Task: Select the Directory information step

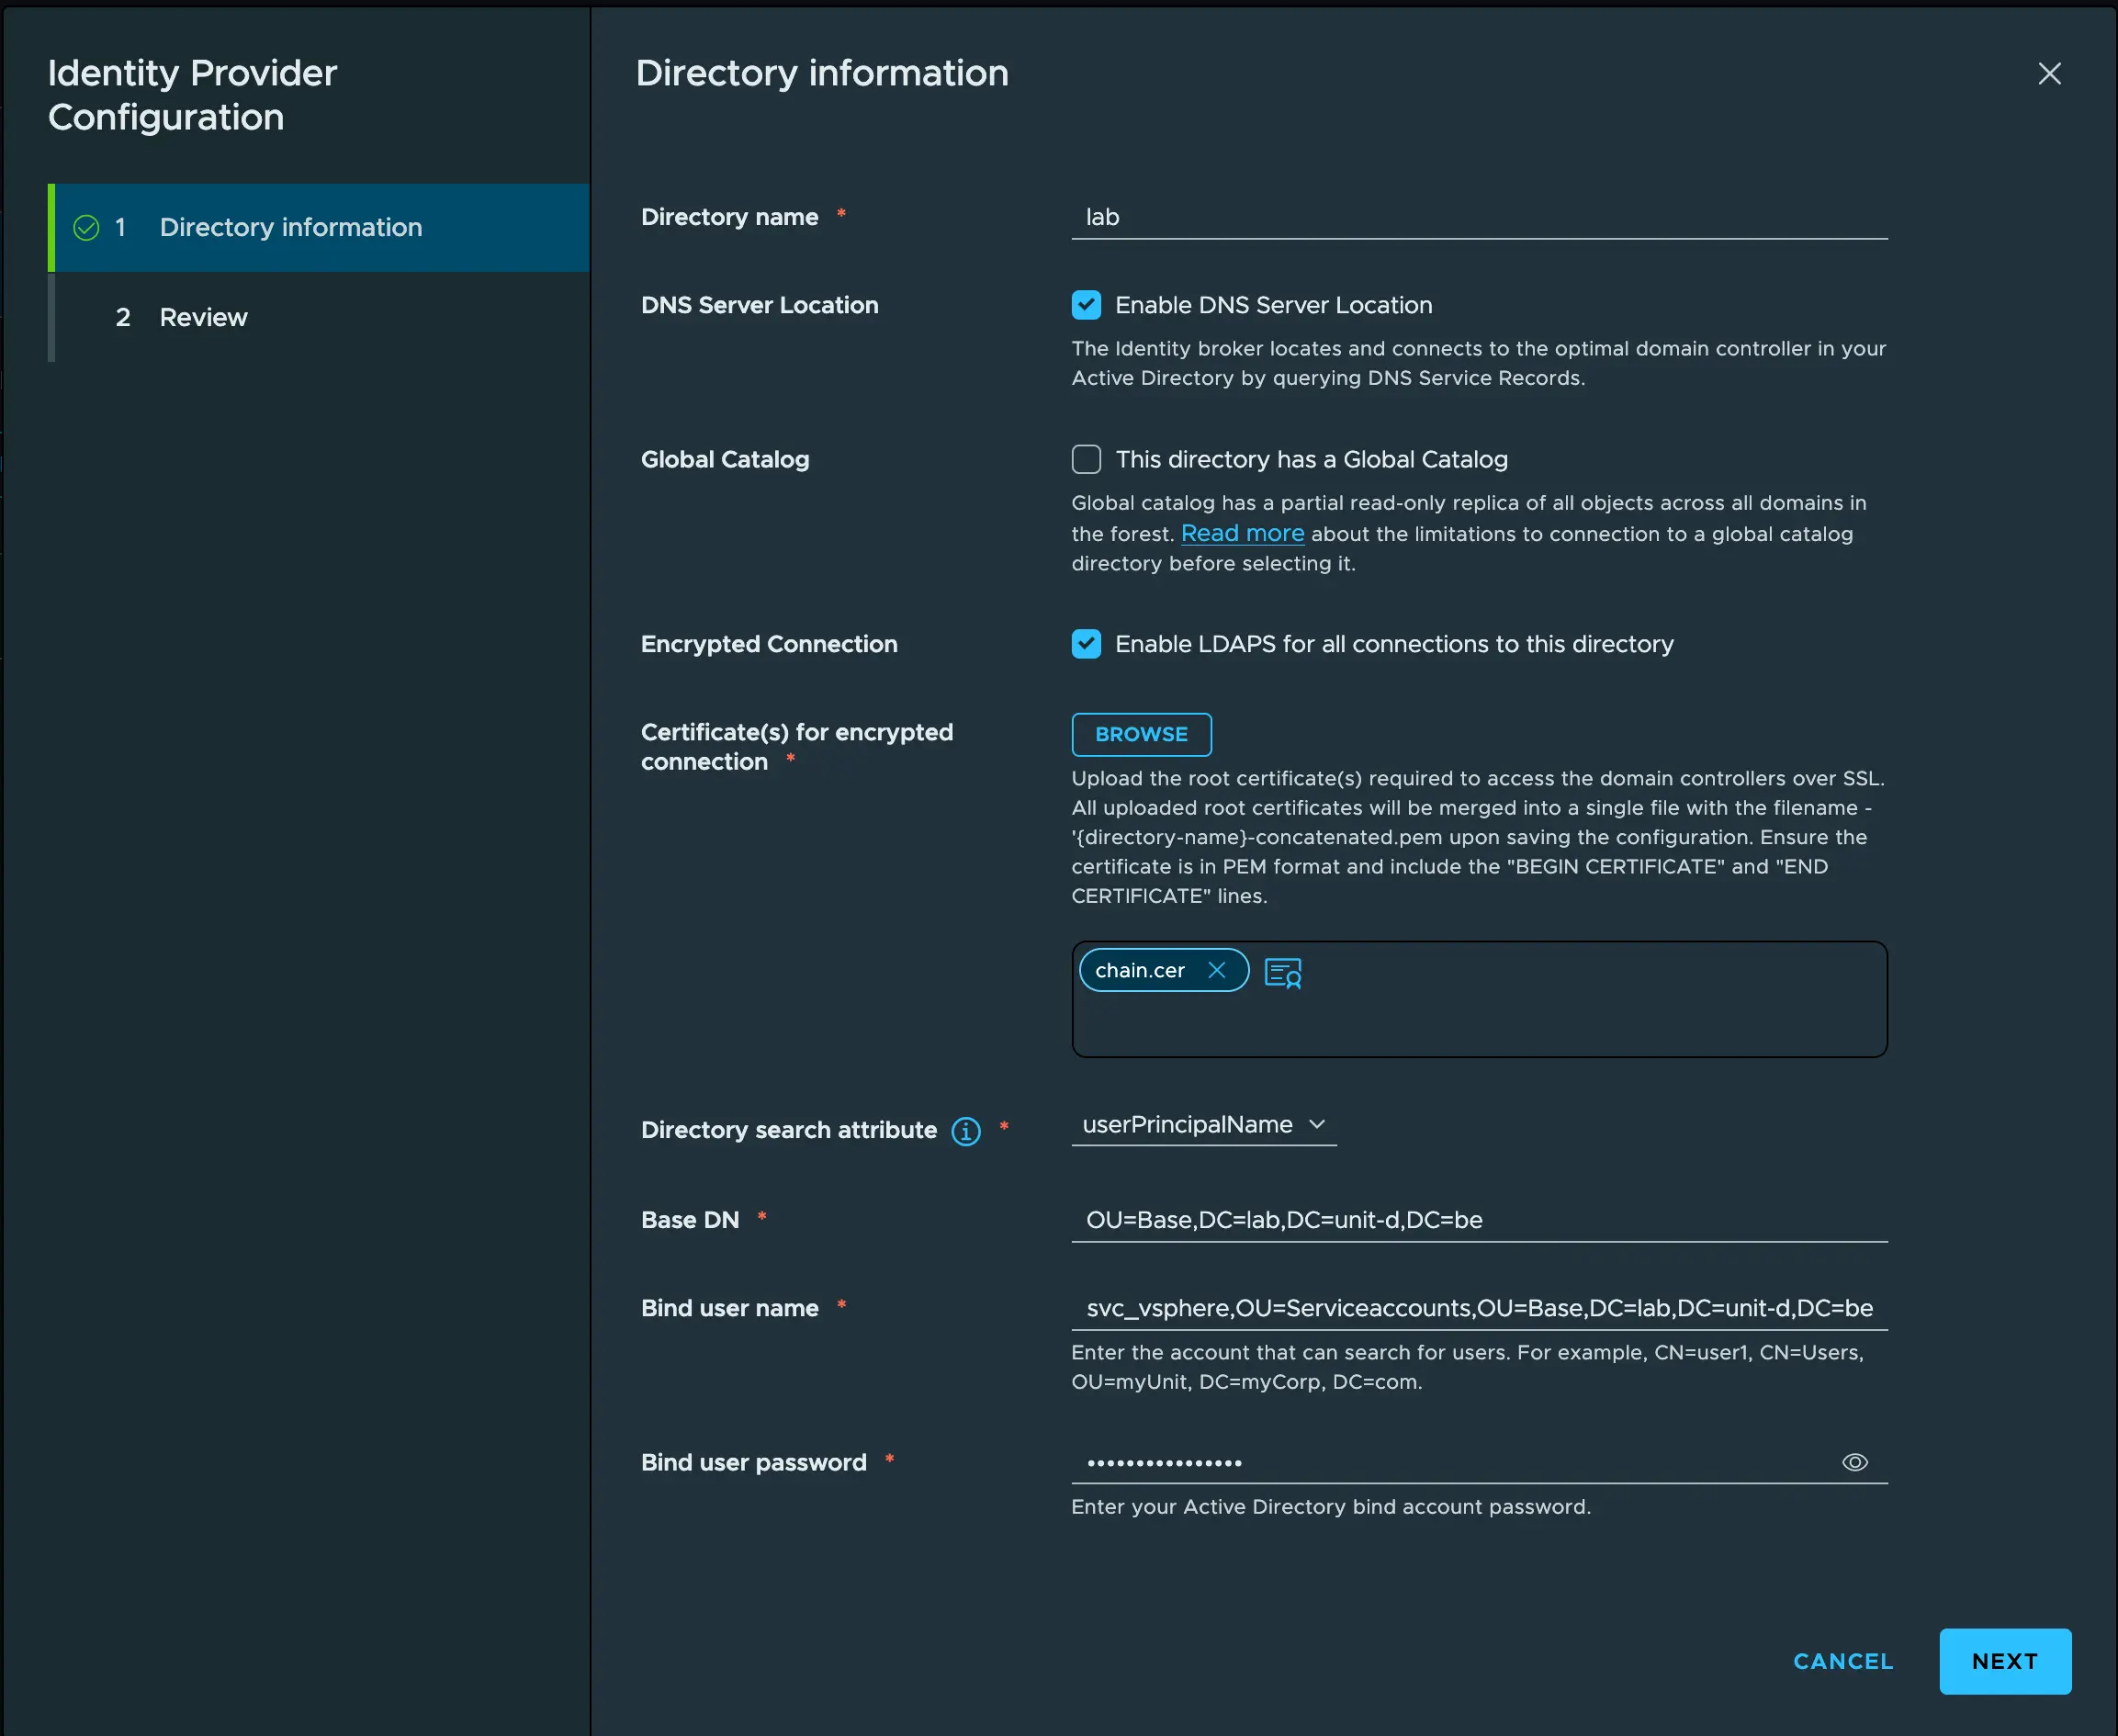Action: (x=290, y=228)
